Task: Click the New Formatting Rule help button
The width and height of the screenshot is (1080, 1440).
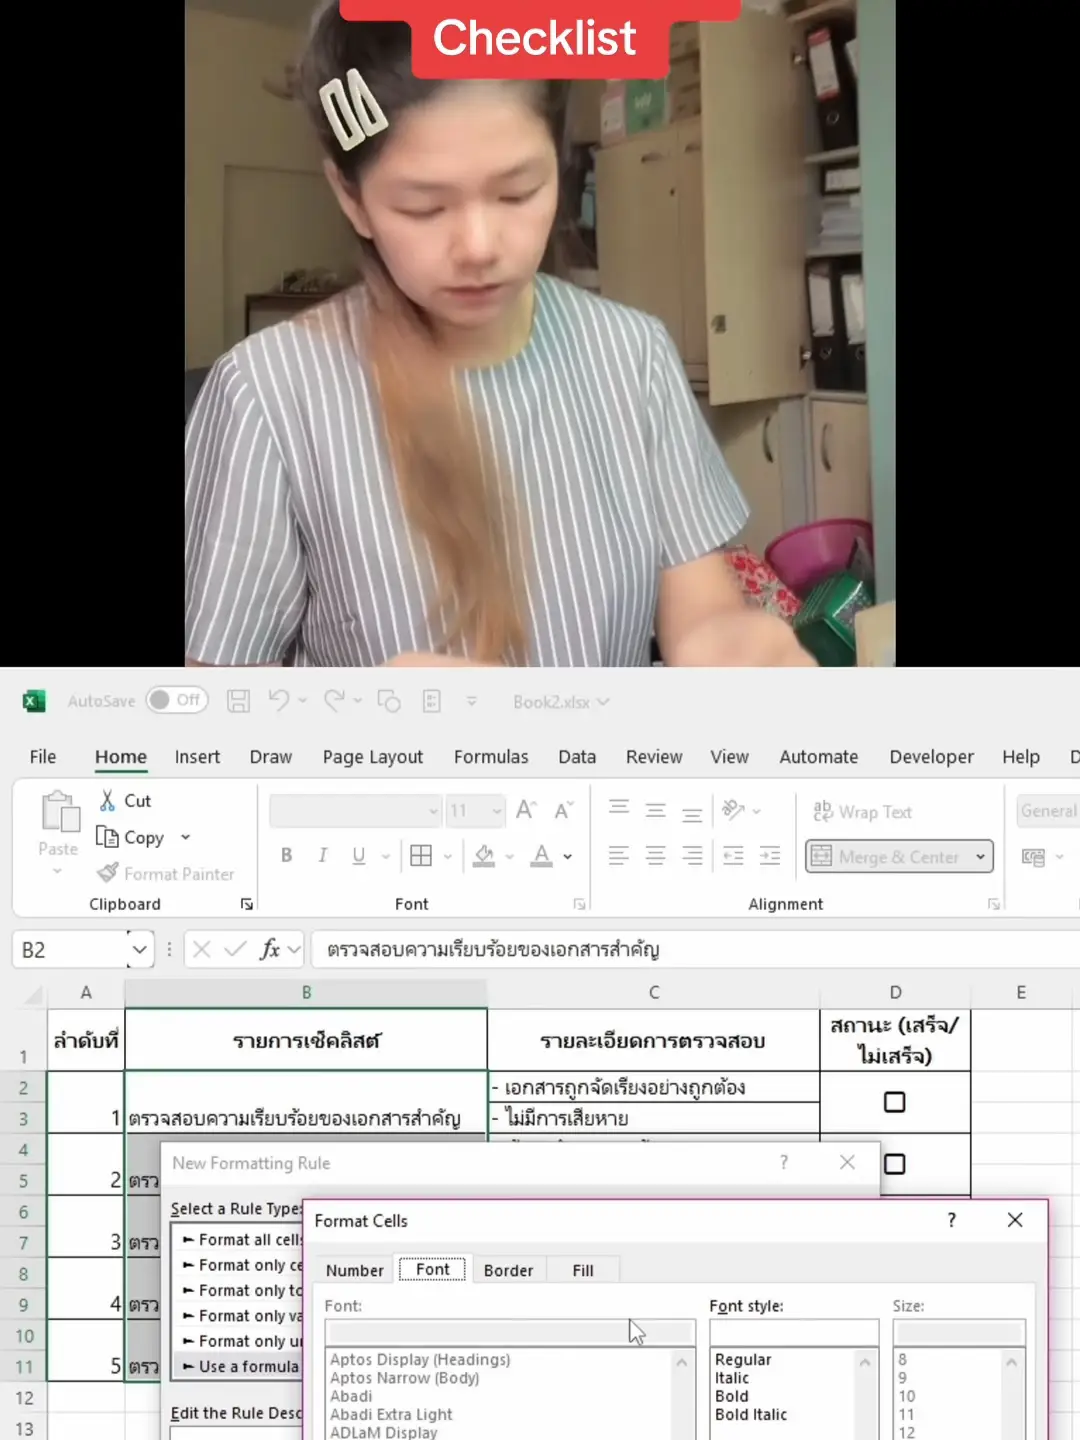Action: pyautogui.click(x=783, y=1162)
